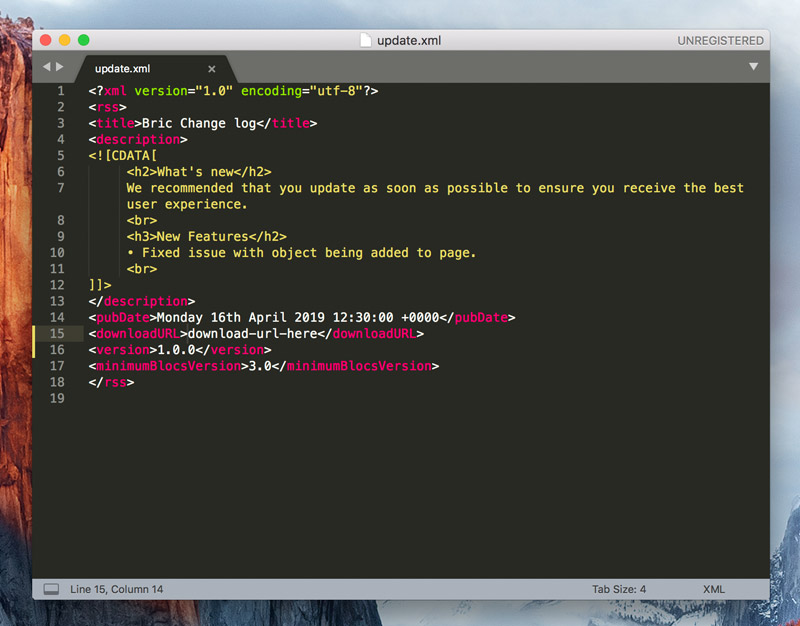Click the version '1.0.0' value
The width and height of the screenshot is (800, 626).
click(176, 350)
